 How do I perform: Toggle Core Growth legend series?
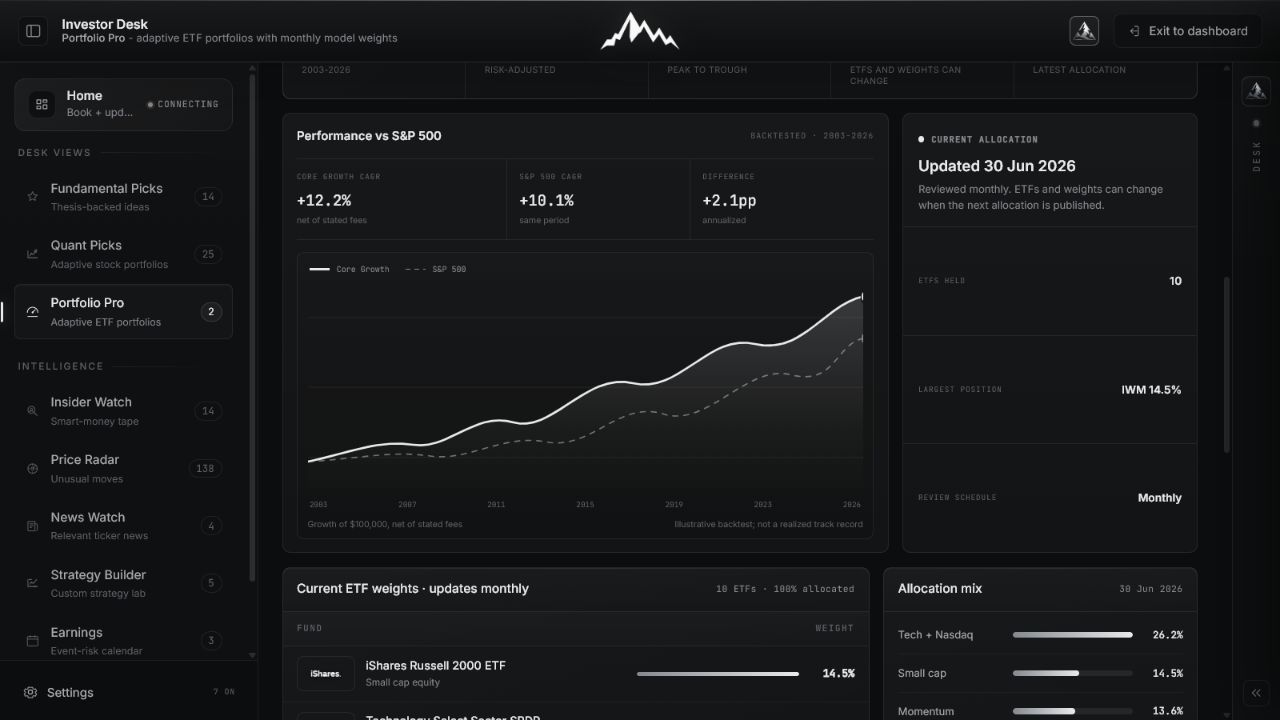coord(349,269)
